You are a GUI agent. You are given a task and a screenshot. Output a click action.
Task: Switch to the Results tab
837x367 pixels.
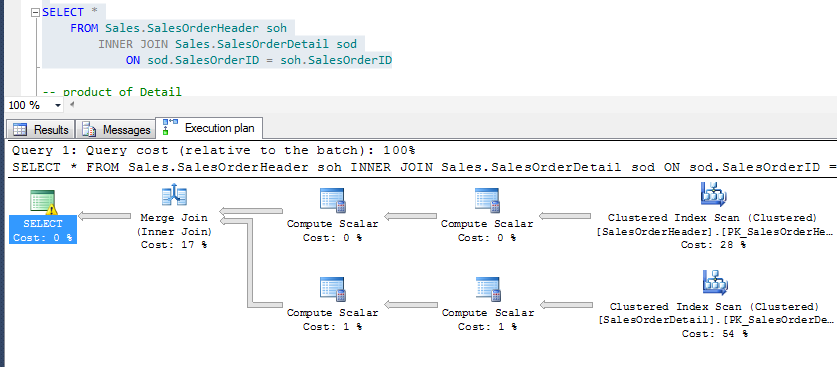(x=41, y=130)
